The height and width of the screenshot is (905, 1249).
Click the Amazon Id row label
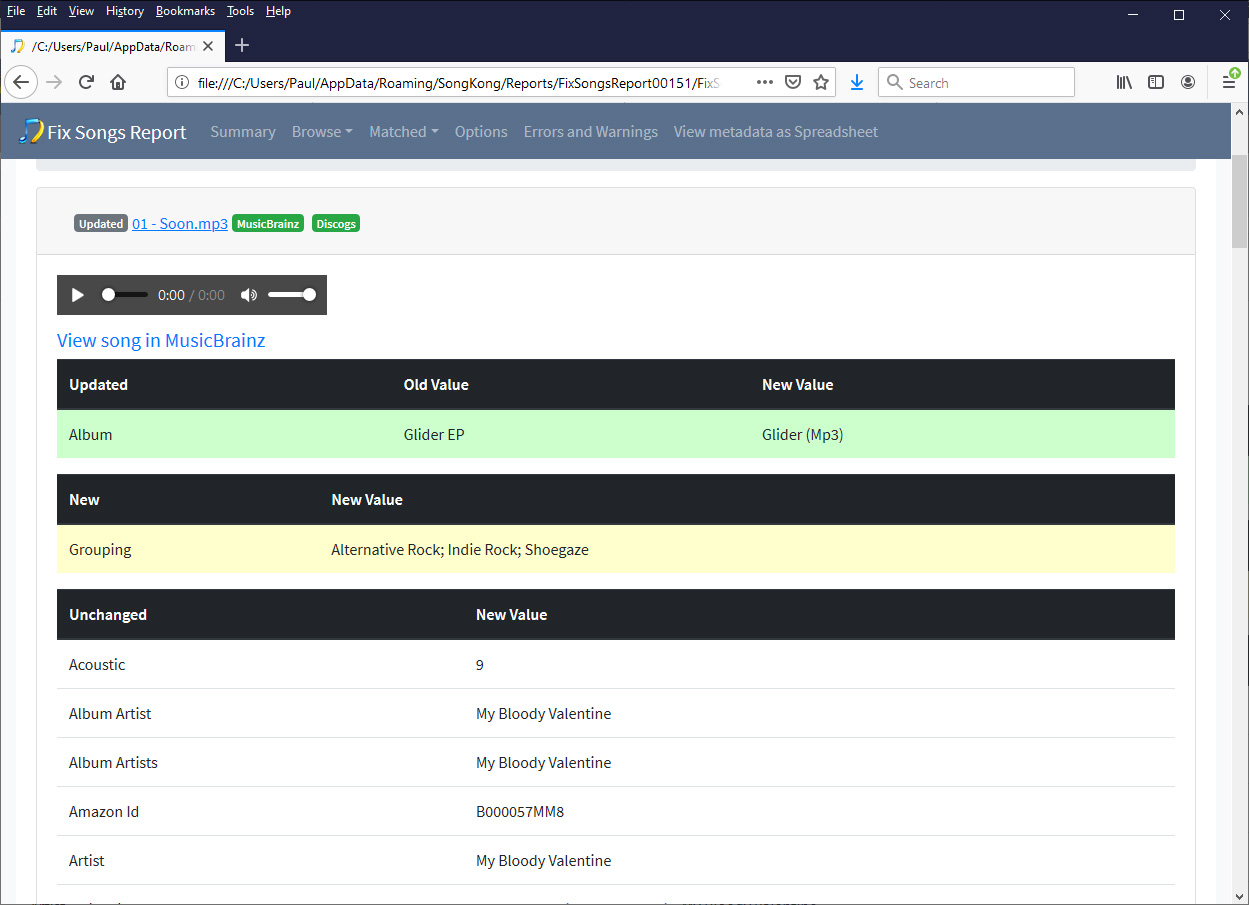[104, 812]
